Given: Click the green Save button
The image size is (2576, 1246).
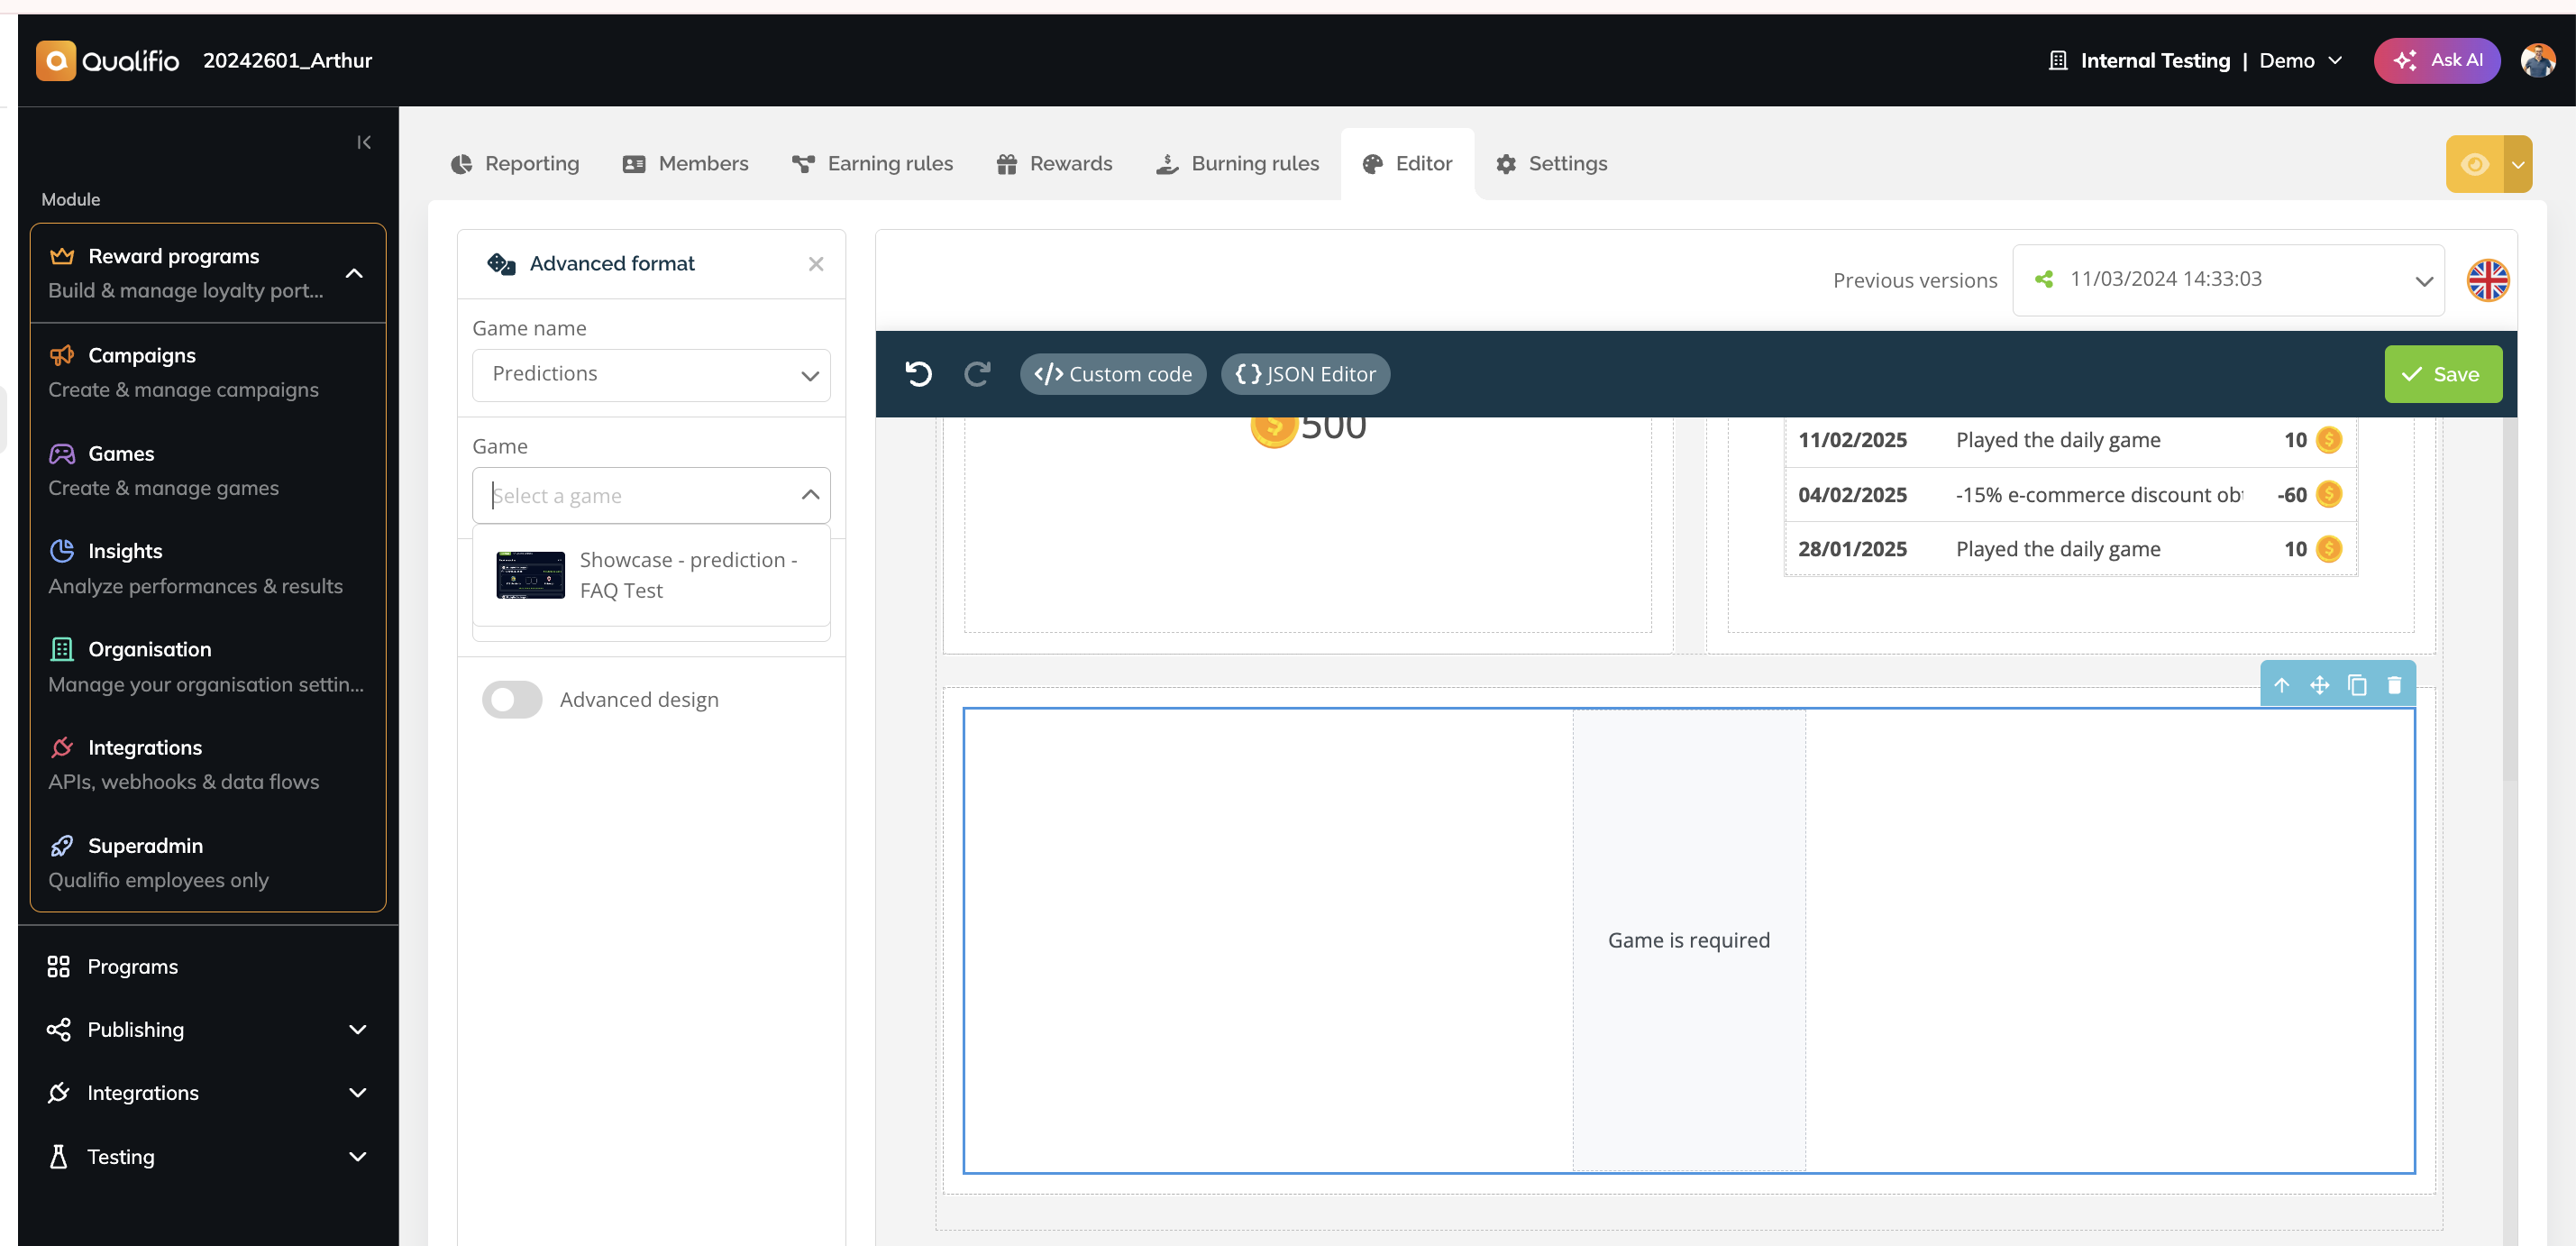Looking at the screenshot, I should pos(2443,374).
